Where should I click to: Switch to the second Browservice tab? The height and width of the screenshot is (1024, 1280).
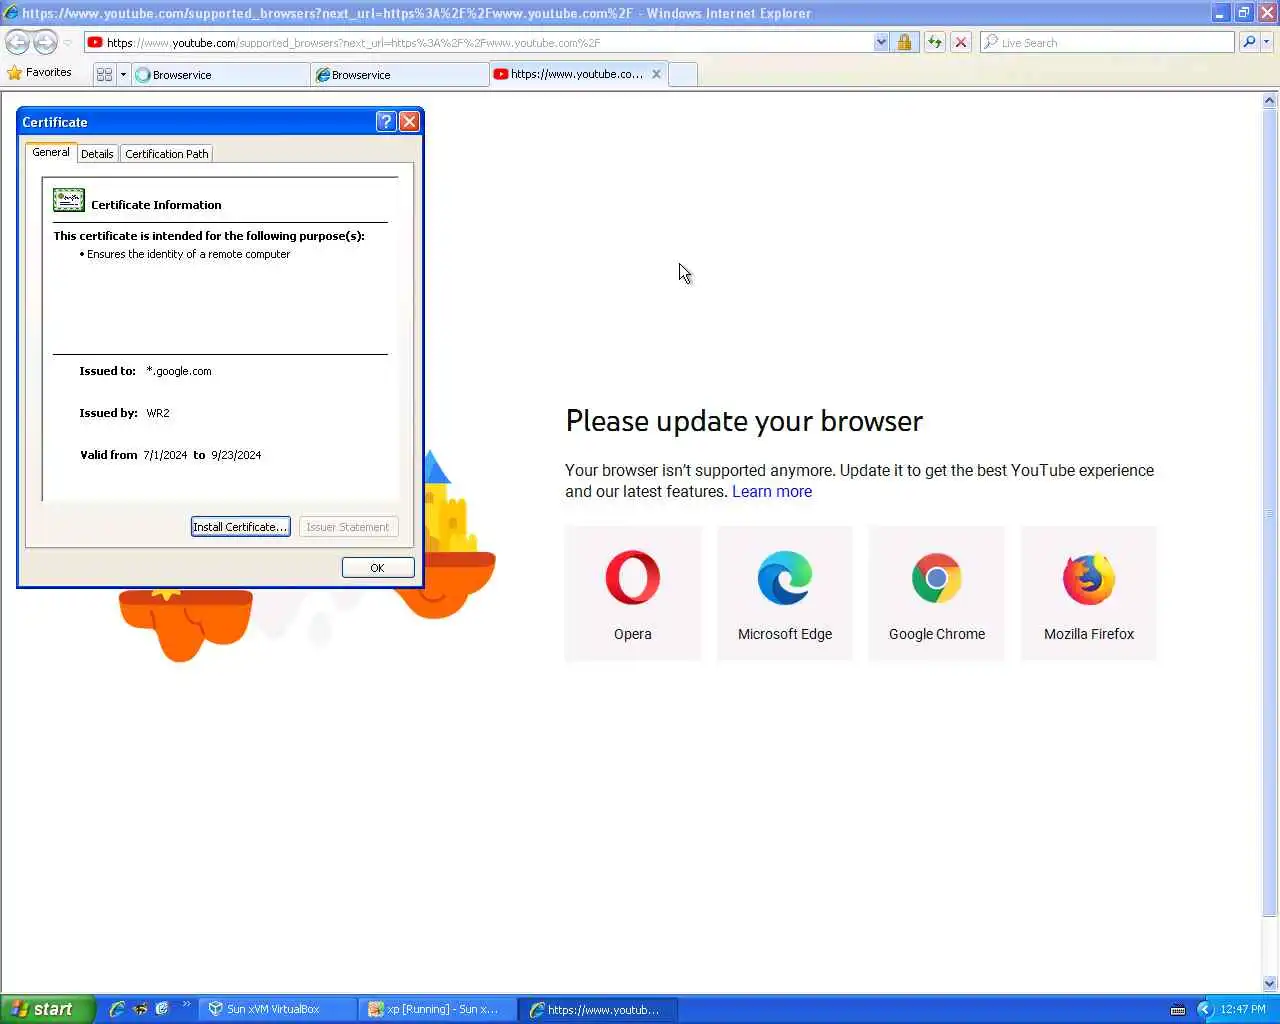click(400, 75)
